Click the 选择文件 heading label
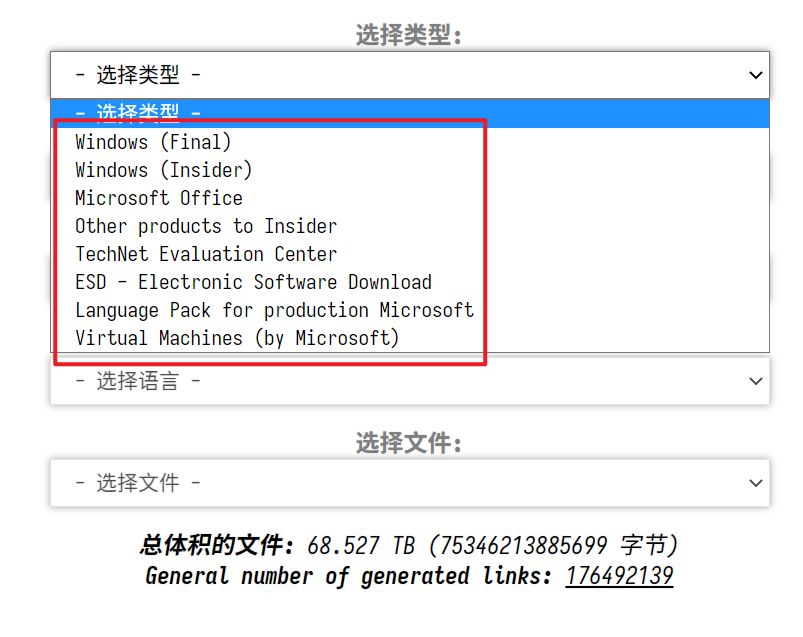The height and width of the screenshot is (637, 803). coord(409,442)
